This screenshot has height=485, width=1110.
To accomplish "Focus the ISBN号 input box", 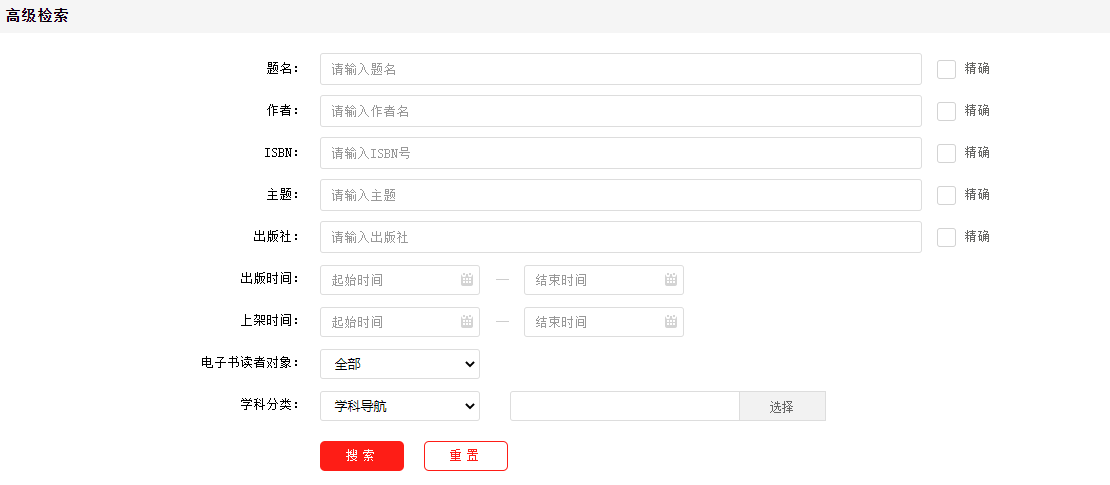I will (620, 153).
